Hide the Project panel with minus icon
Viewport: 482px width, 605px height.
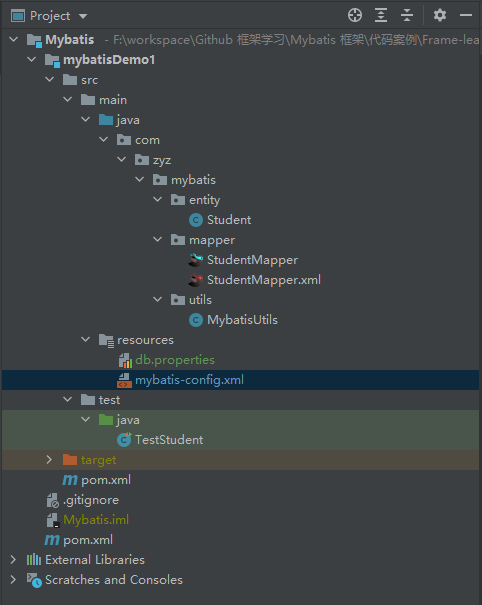click(466, 15)
